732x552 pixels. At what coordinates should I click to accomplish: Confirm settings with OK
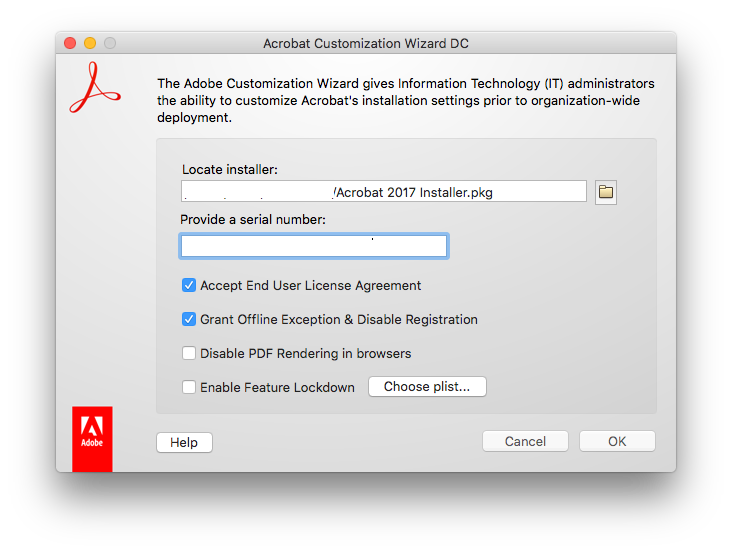coord(617,441)
